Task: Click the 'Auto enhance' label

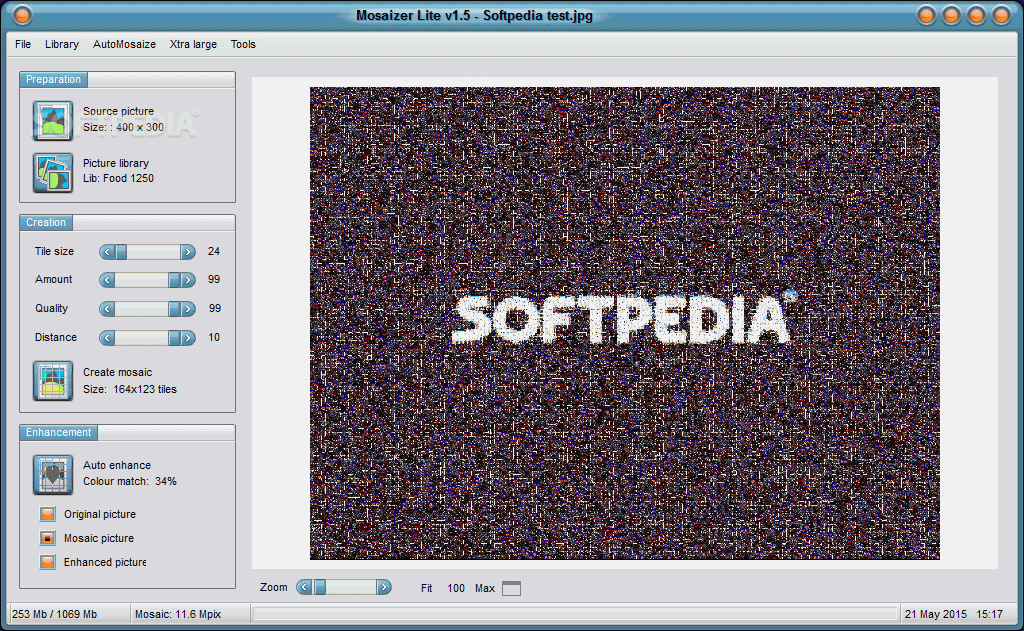Action: [117, 465]
